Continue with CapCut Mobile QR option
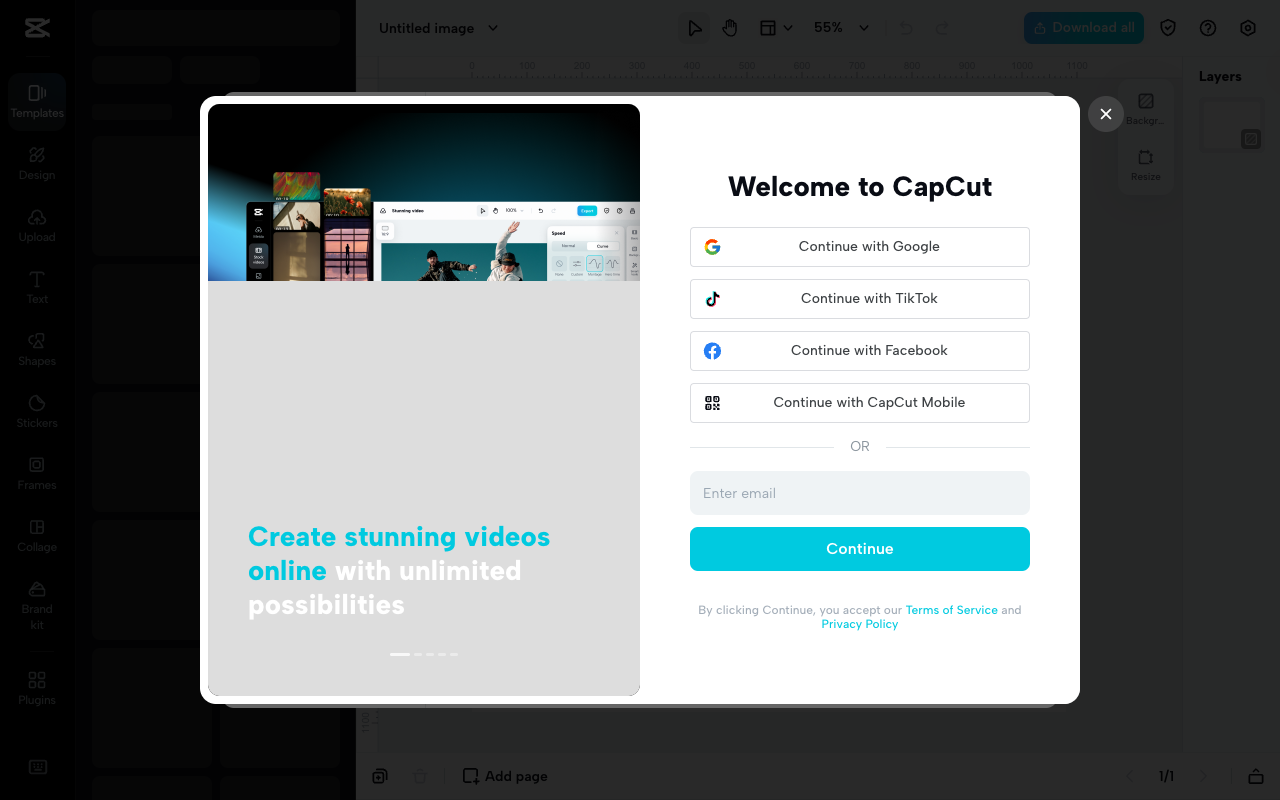1280x800 pixels. (860, 403)
